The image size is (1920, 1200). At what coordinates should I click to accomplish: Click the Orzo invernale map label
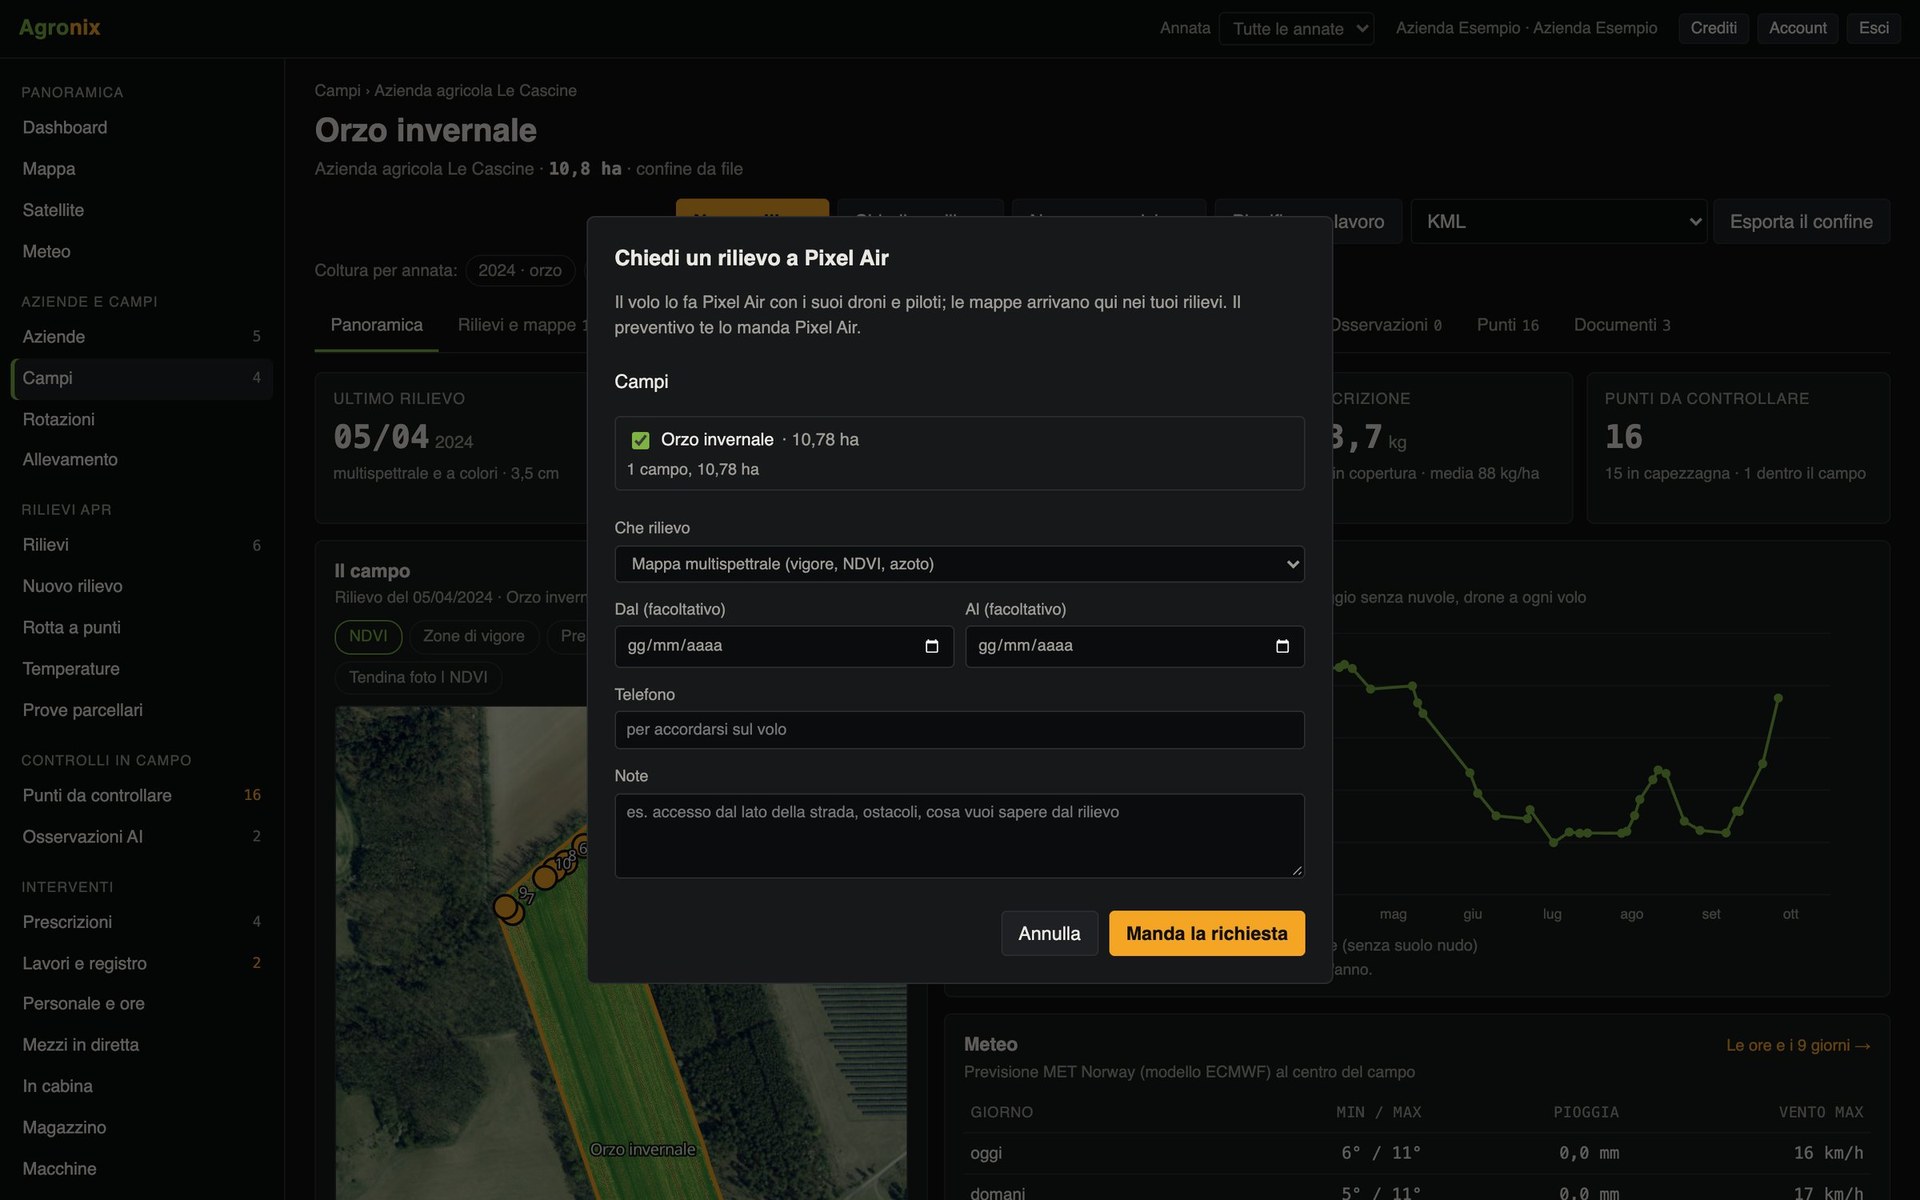tap(642, 1149)
